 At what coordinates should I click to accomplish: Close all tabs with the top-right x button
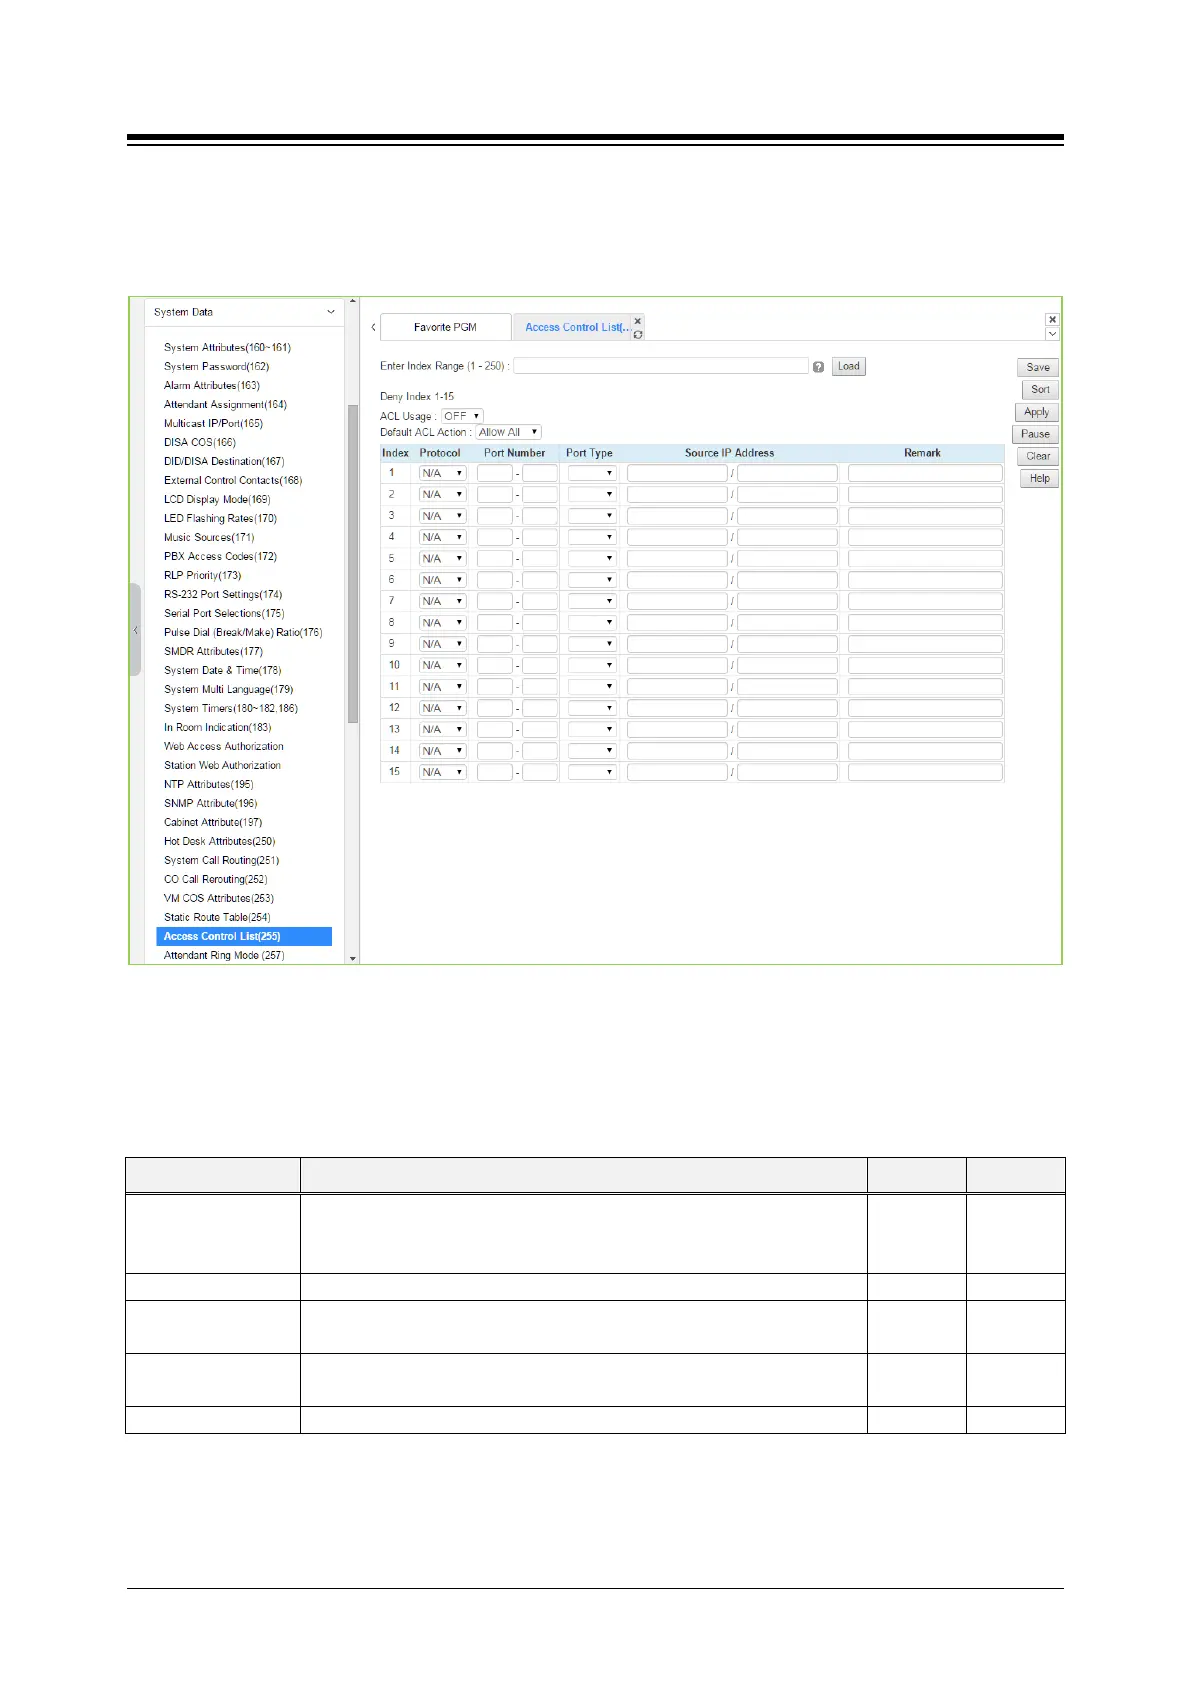1052,320
